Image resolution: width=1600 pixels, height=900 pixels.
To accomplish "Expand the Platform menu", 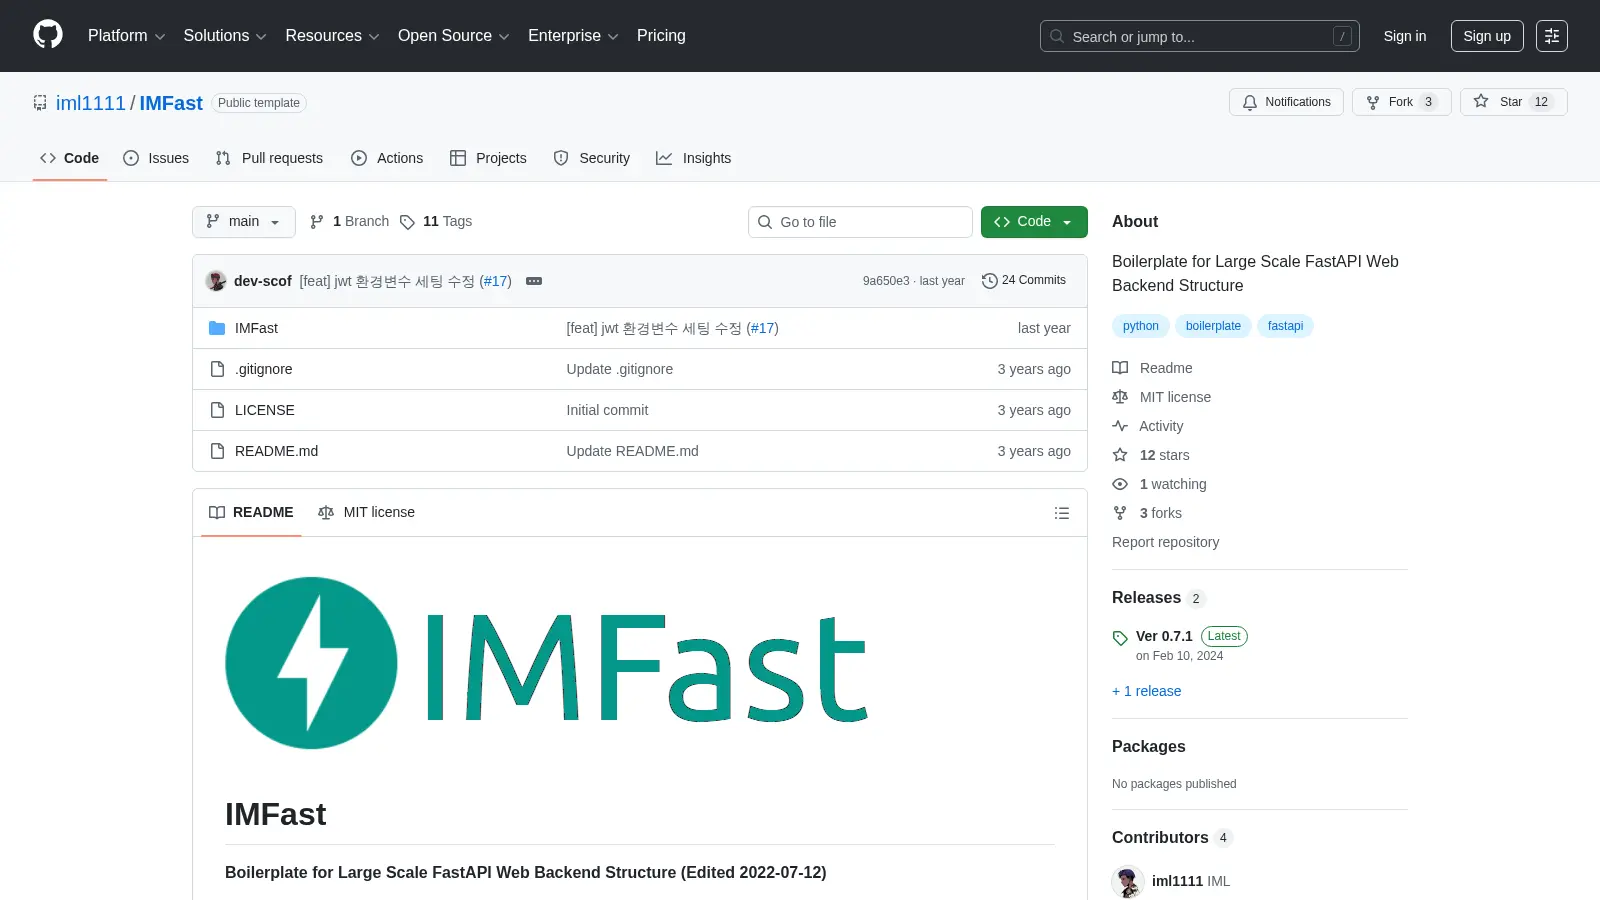I will tap(126, 36).
